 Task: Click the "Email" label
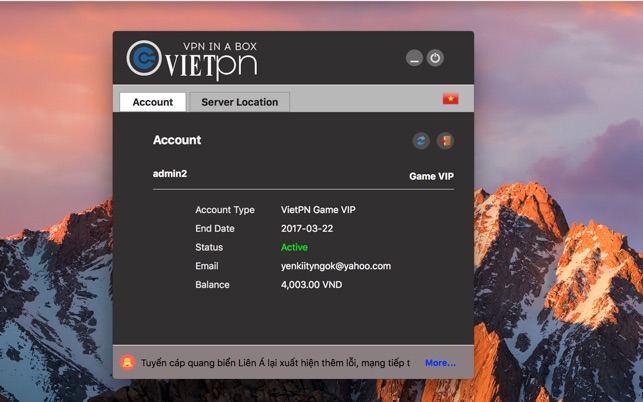[207, 266]
